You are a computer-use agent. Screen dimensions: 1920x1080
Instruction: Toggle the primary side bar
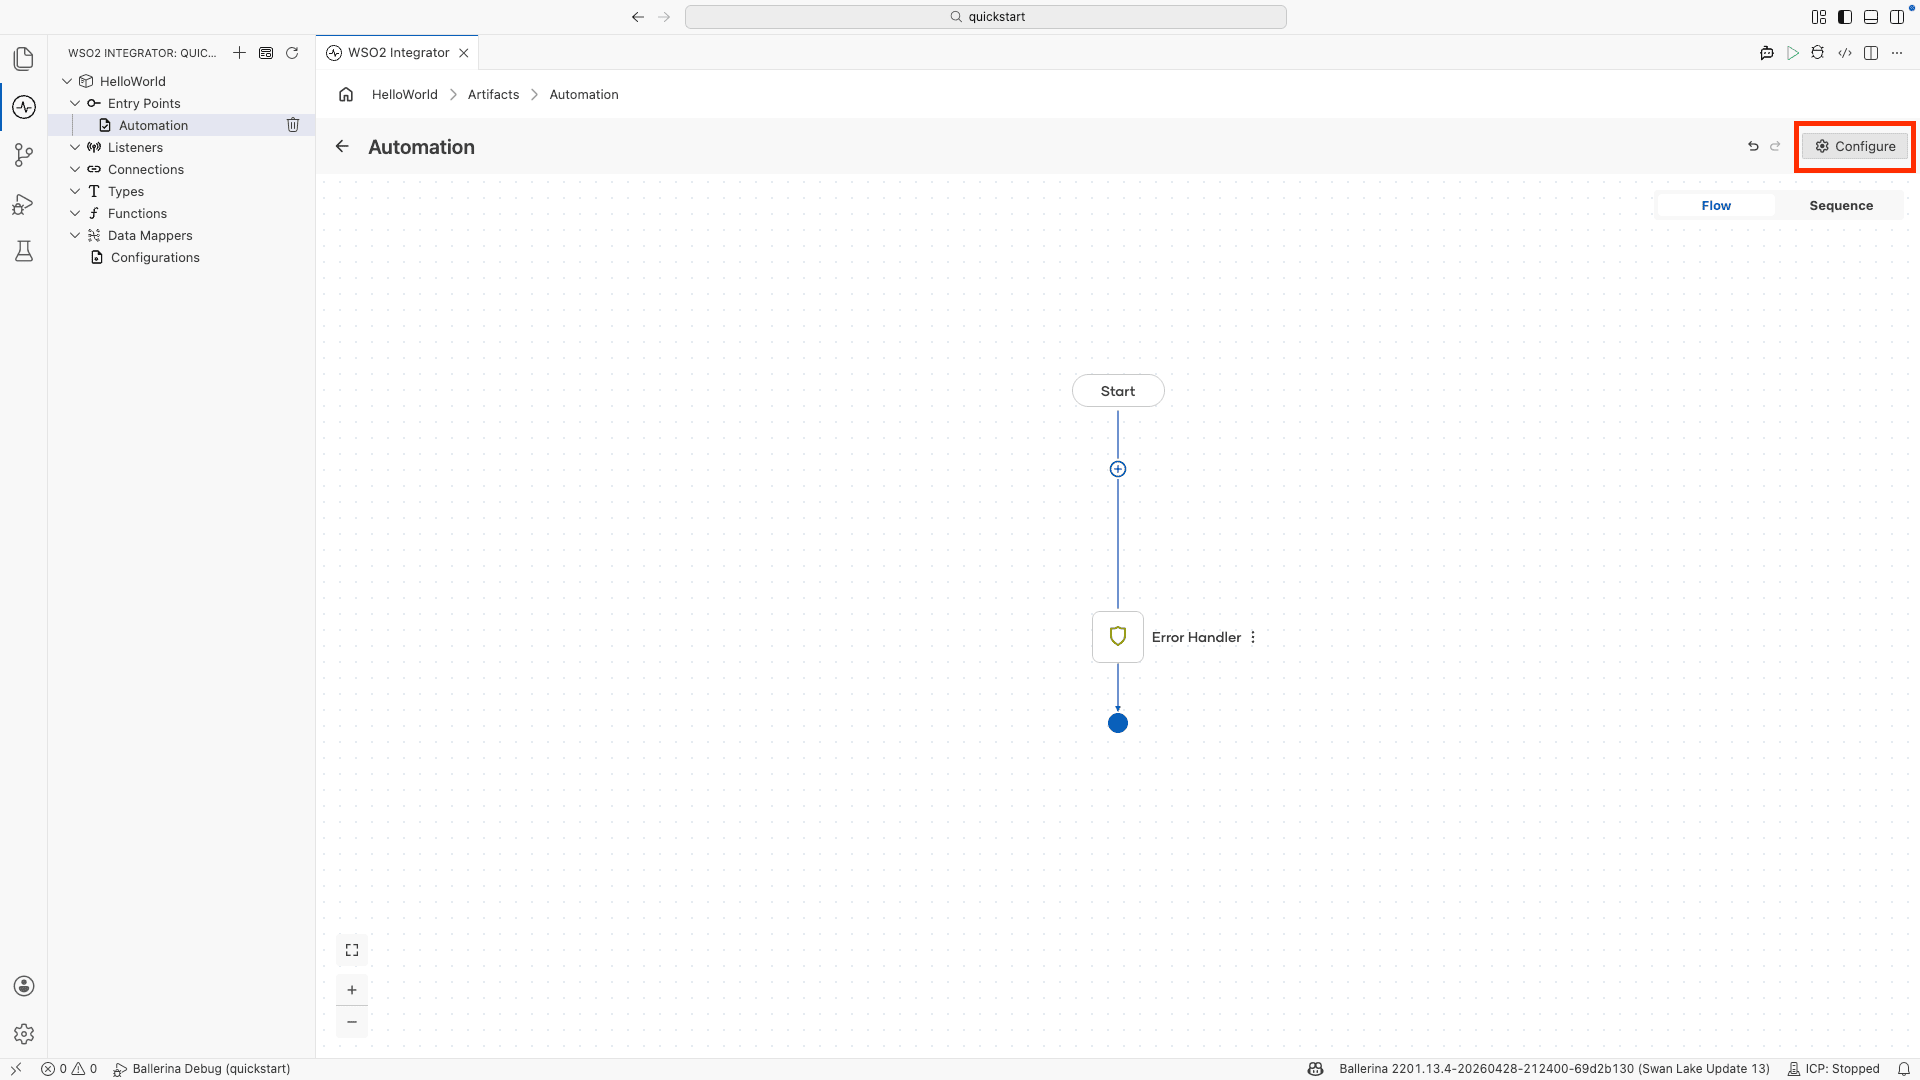click(x=1845, y=17)
